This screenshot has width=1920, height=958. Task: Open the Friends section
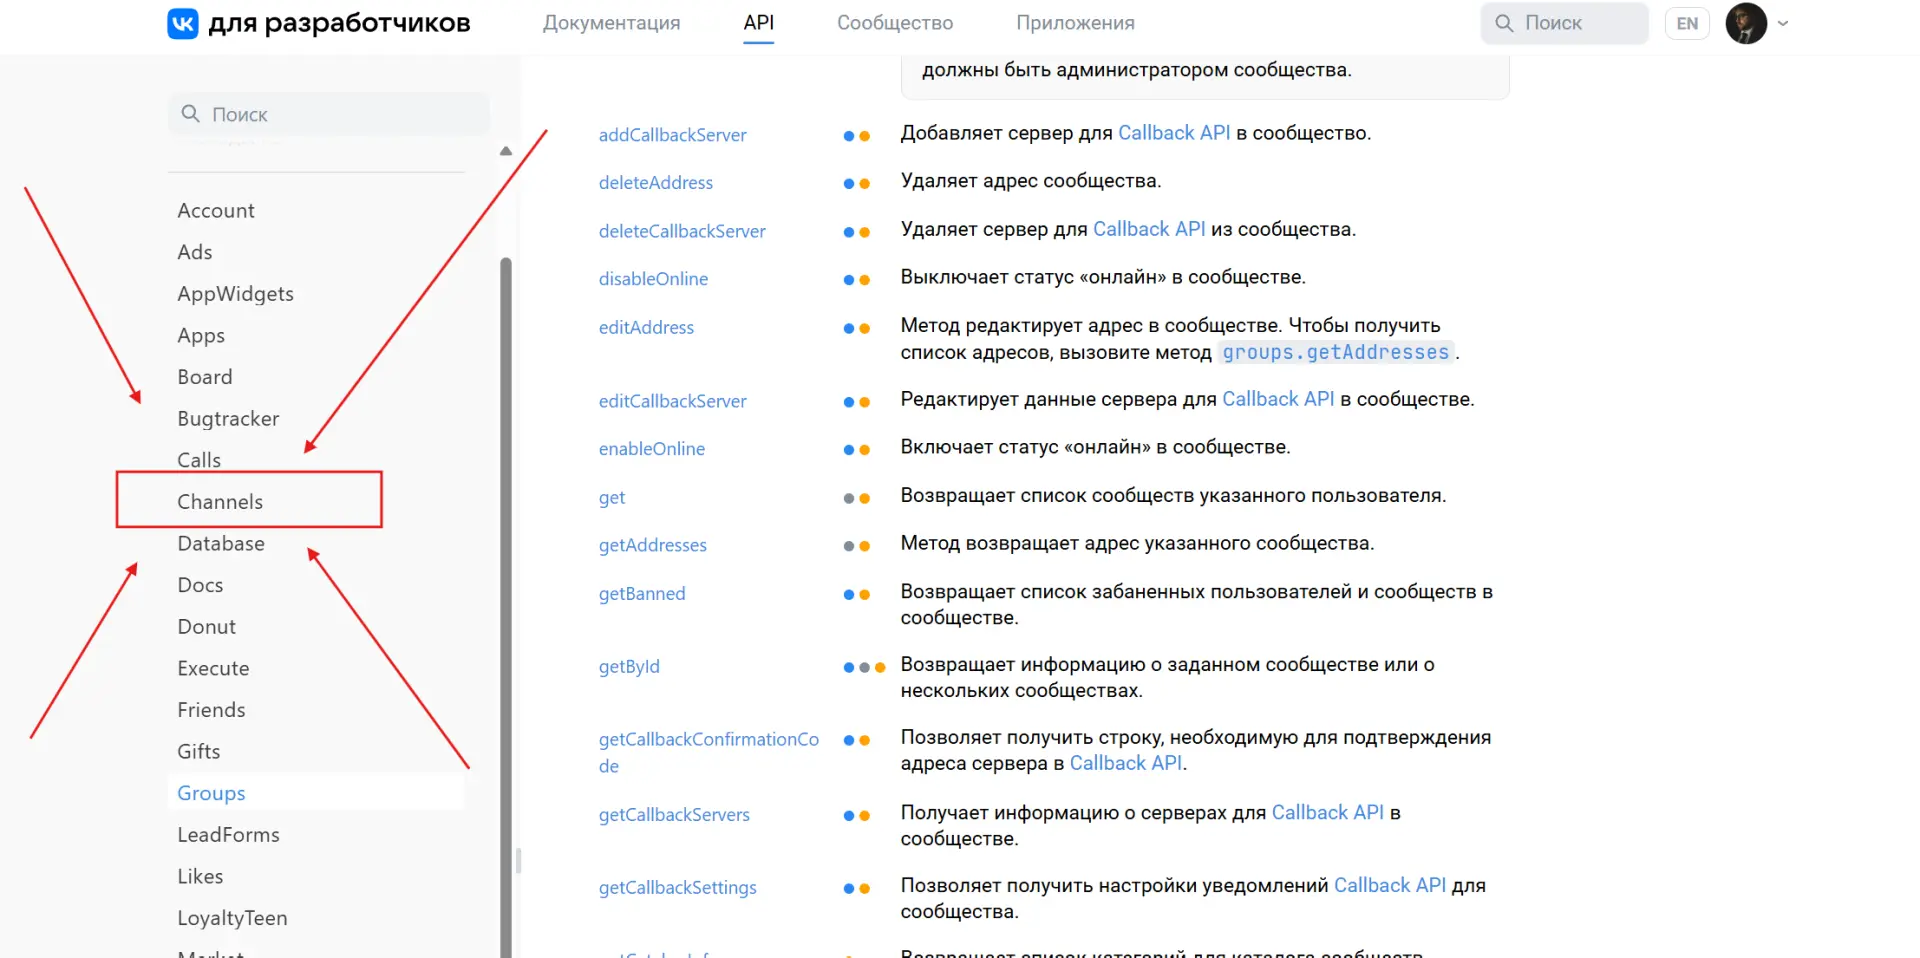(211, 710)
